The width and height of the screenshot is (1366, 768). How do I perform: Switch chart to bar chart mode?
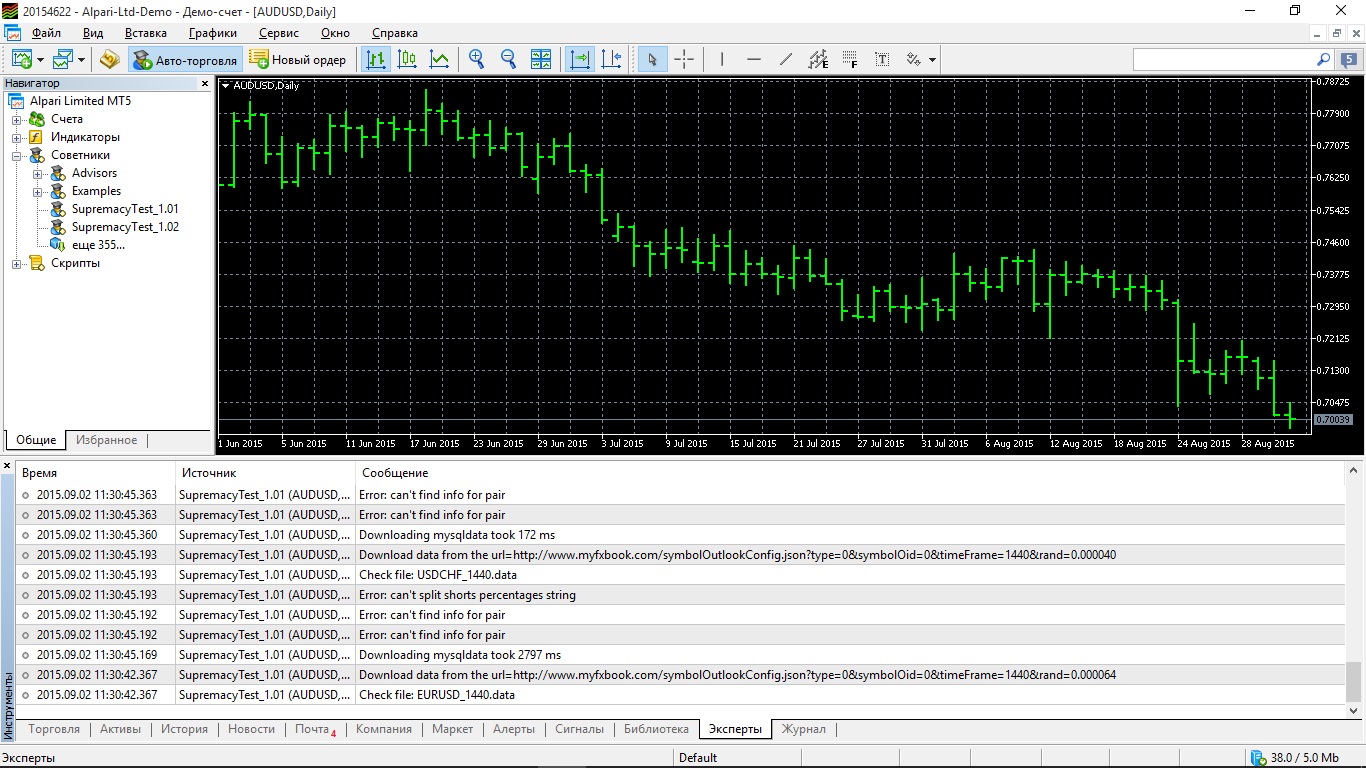pos(376,59)
